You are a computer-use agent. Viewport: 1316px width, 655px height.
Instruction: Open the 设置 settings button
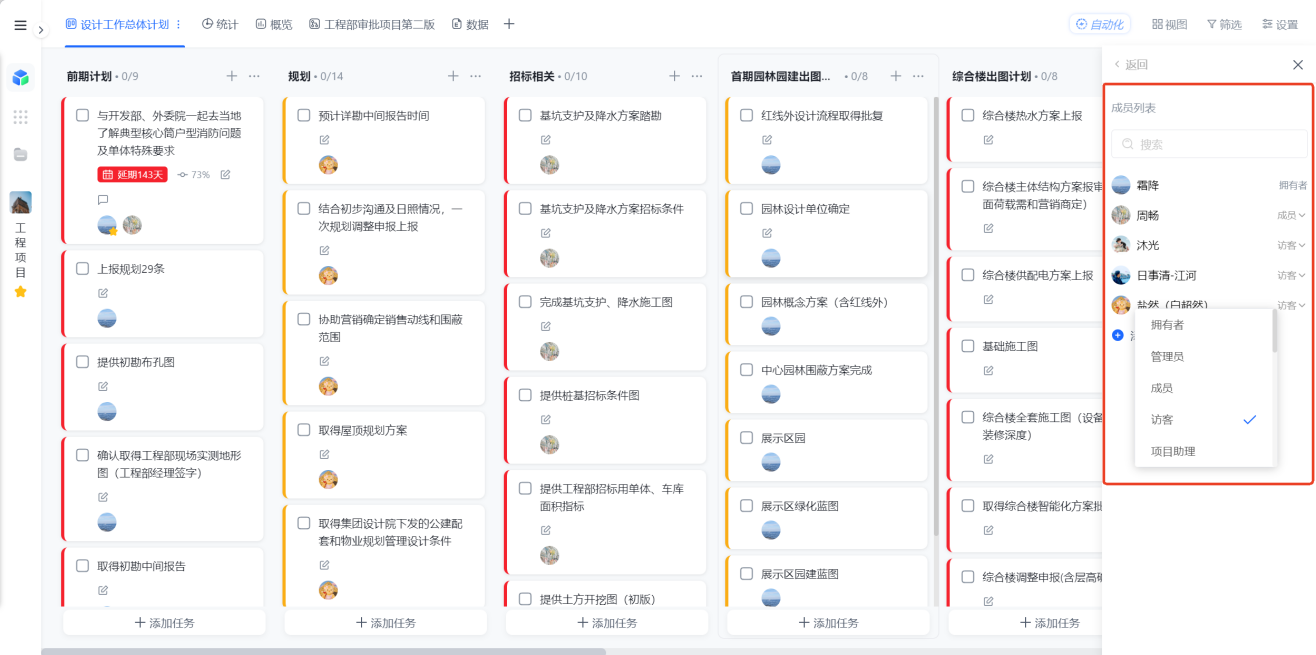(x=1280, y=24)
